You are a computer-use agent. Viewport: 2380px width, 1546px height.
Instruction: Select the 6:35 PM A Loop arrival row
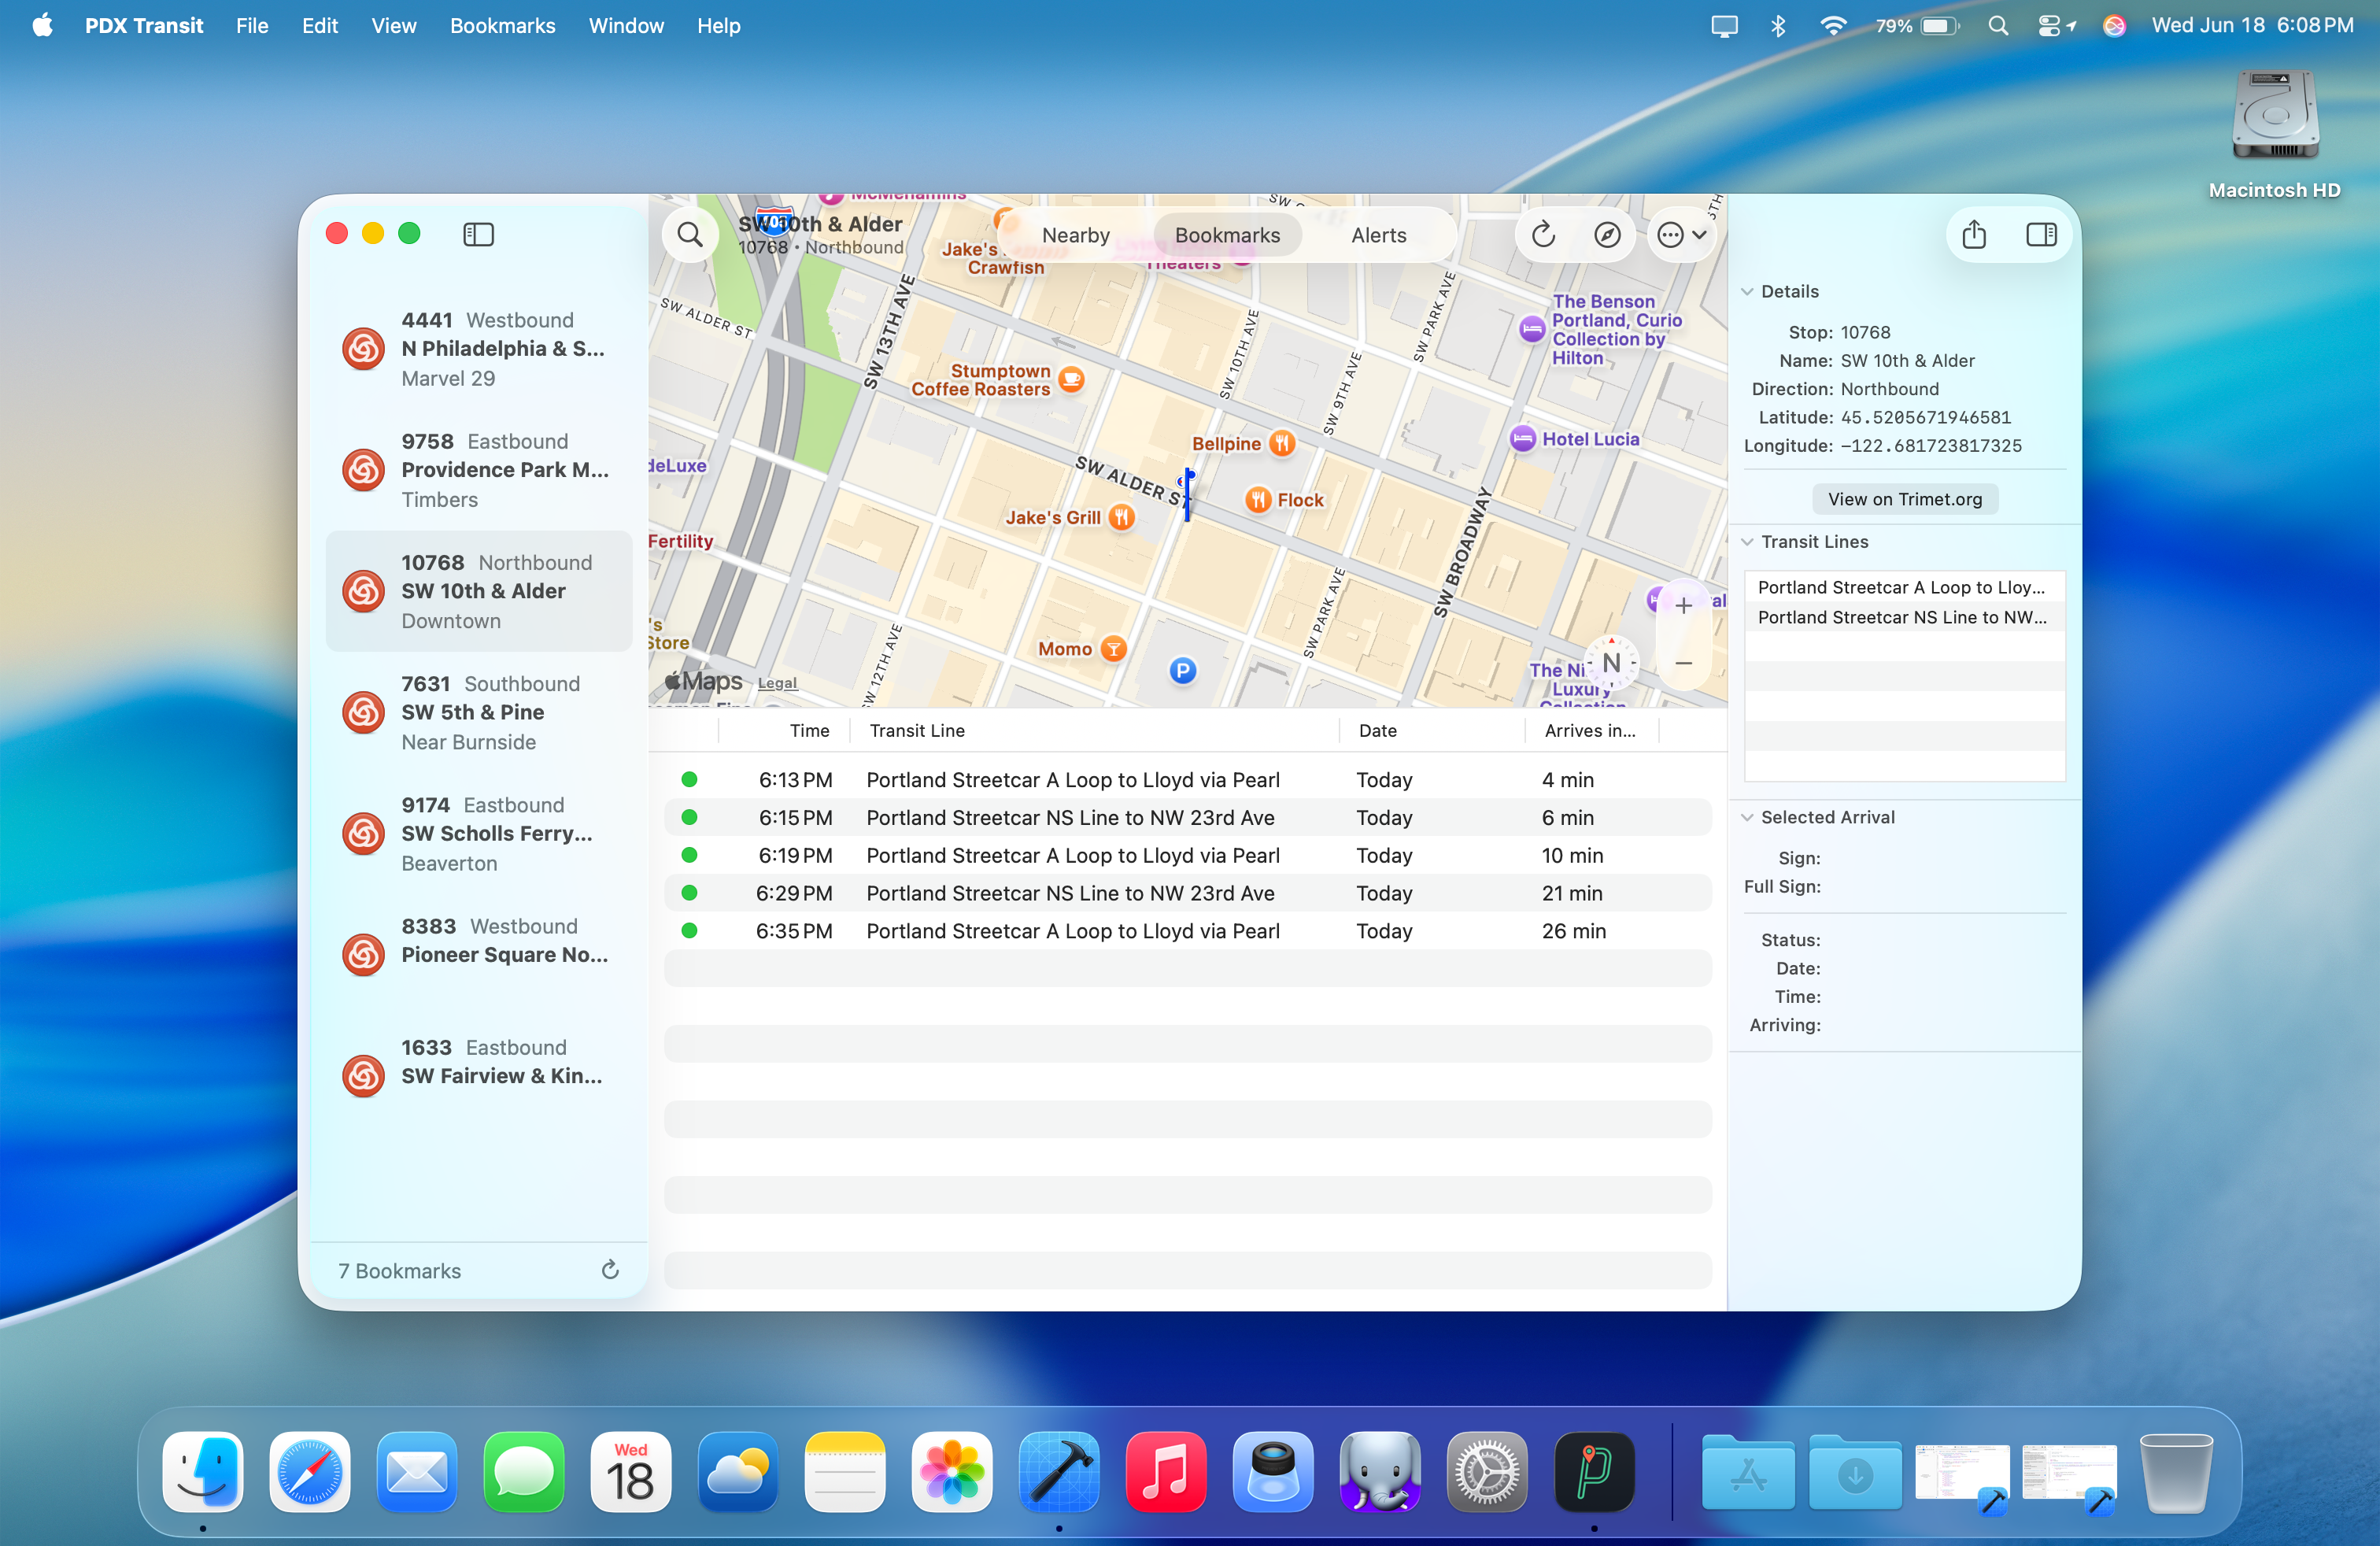pyautogui.click(x=1187, y=931)
